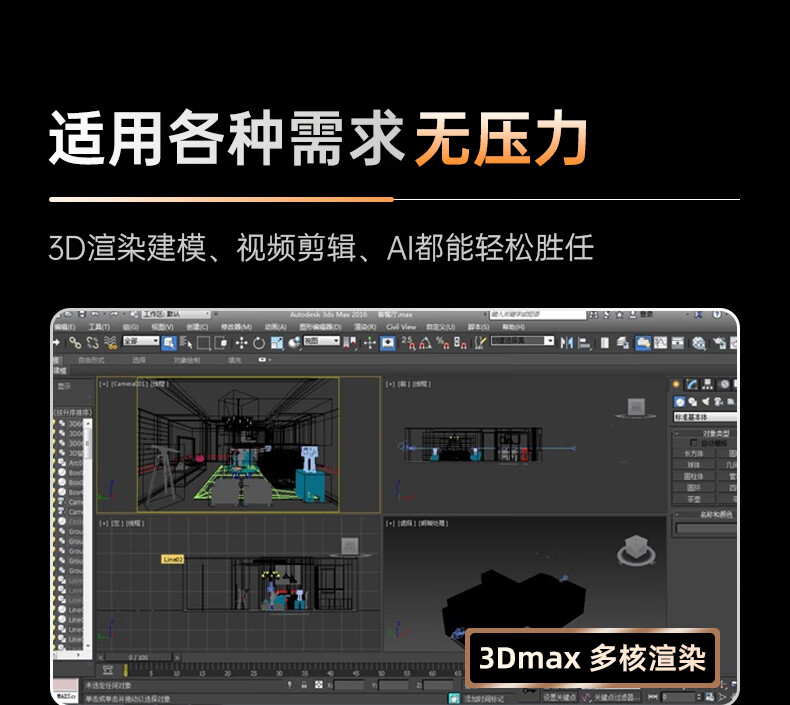Toggle the selection lock icon in status bar
790x705 pixels.
(x=302, y=685)
